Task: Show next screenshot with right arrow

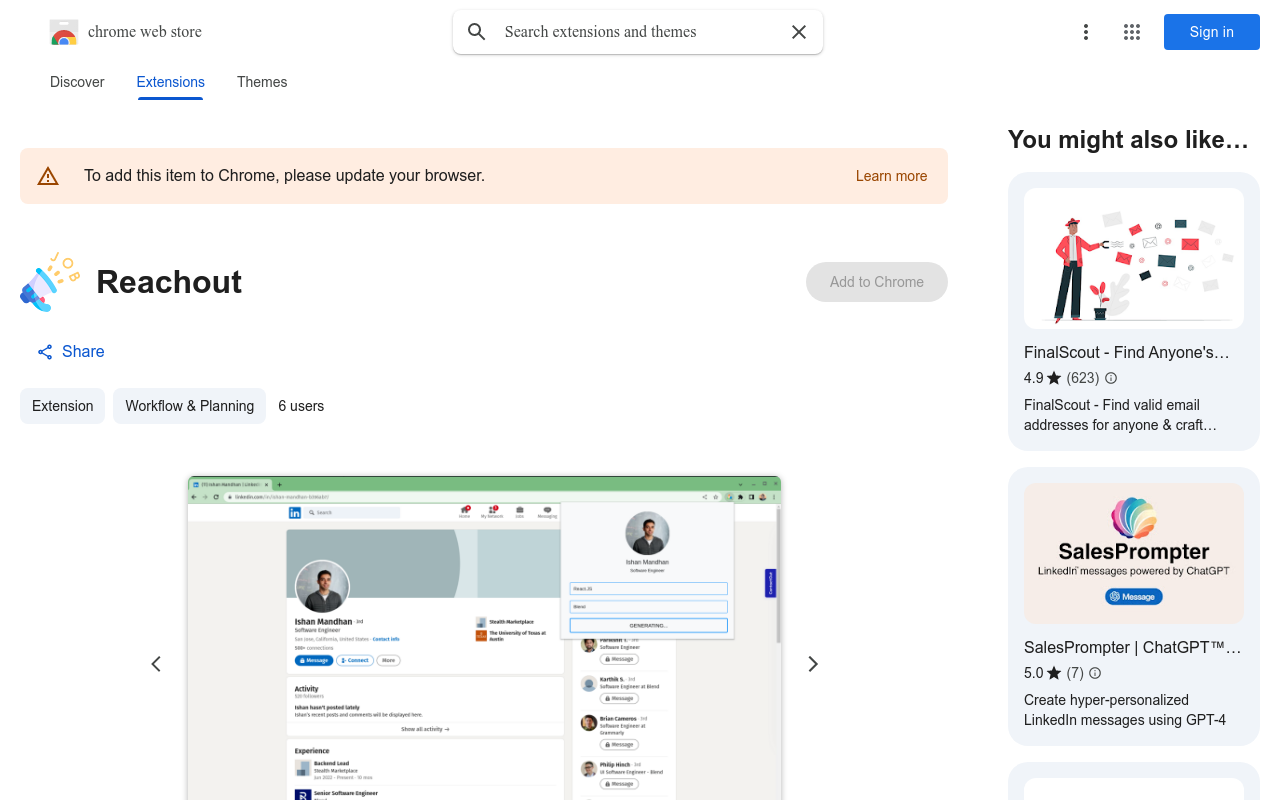Action: [813, 664]
